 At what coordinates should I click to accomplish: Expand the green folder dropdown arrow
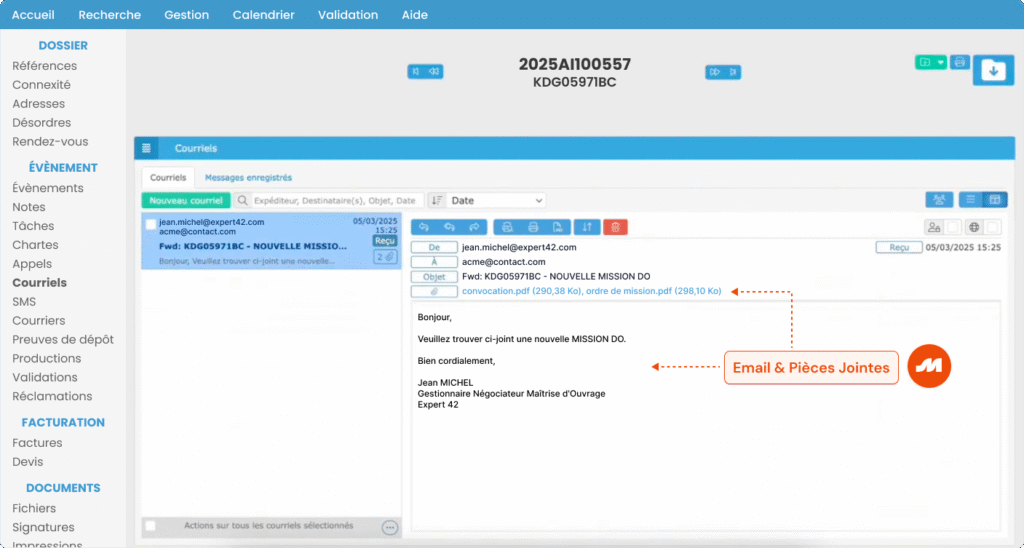tap(940, 63)
